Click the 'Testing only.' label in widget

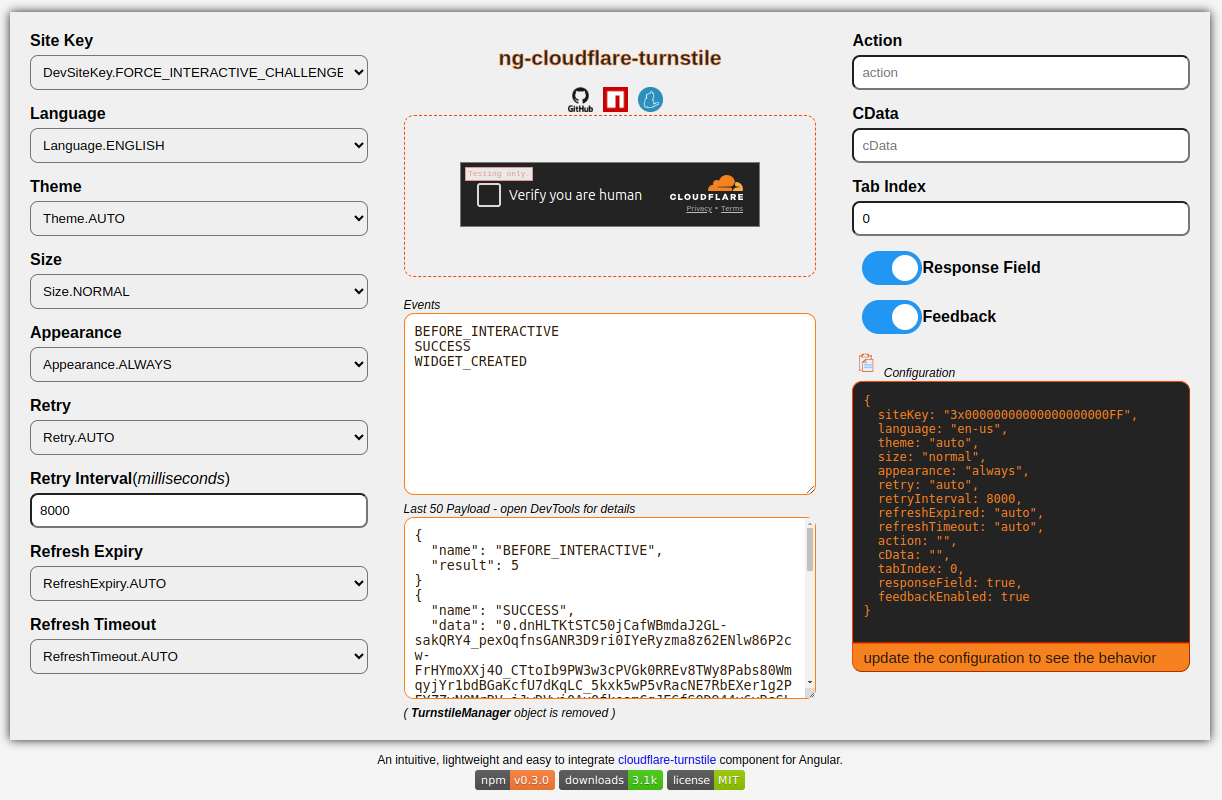tap(498, 174)
